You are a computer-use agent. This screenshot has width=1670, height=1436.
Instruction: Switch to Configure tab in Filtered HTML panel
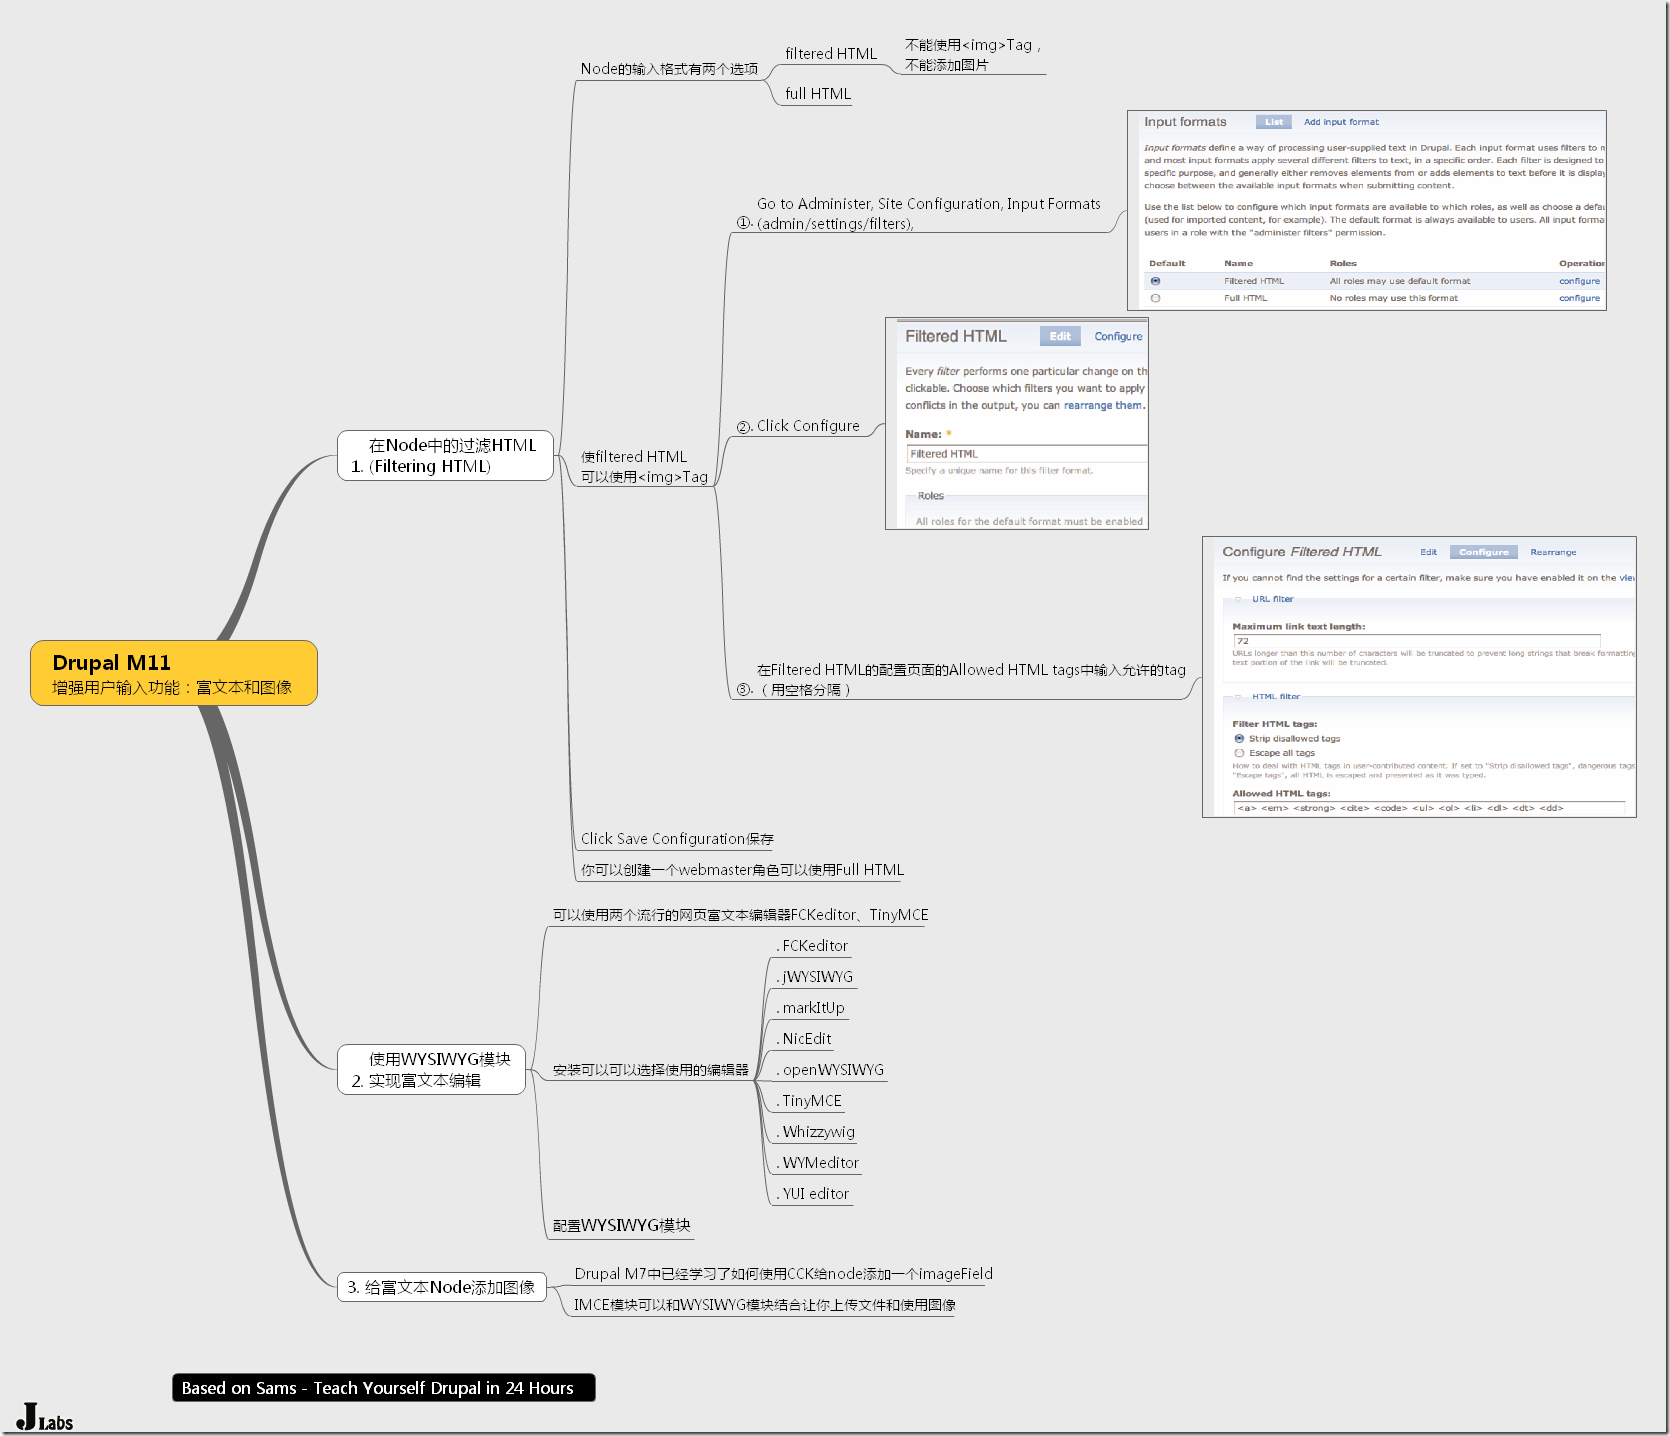1118,337
